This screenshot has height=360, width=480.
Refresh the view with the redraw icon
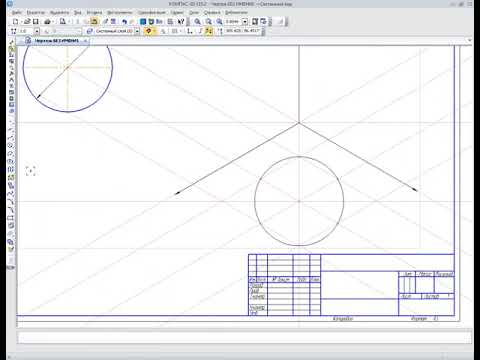click(x=263, y=22)
